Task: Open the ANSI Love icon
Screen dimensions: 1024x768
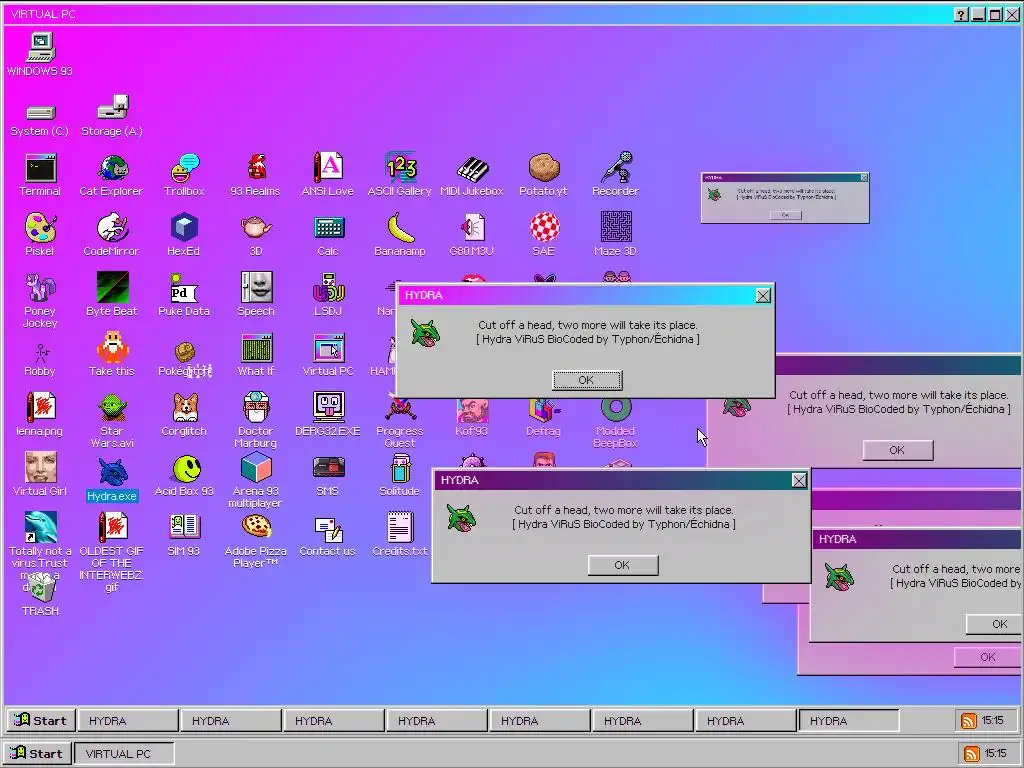Action: (x=328, y=168)
